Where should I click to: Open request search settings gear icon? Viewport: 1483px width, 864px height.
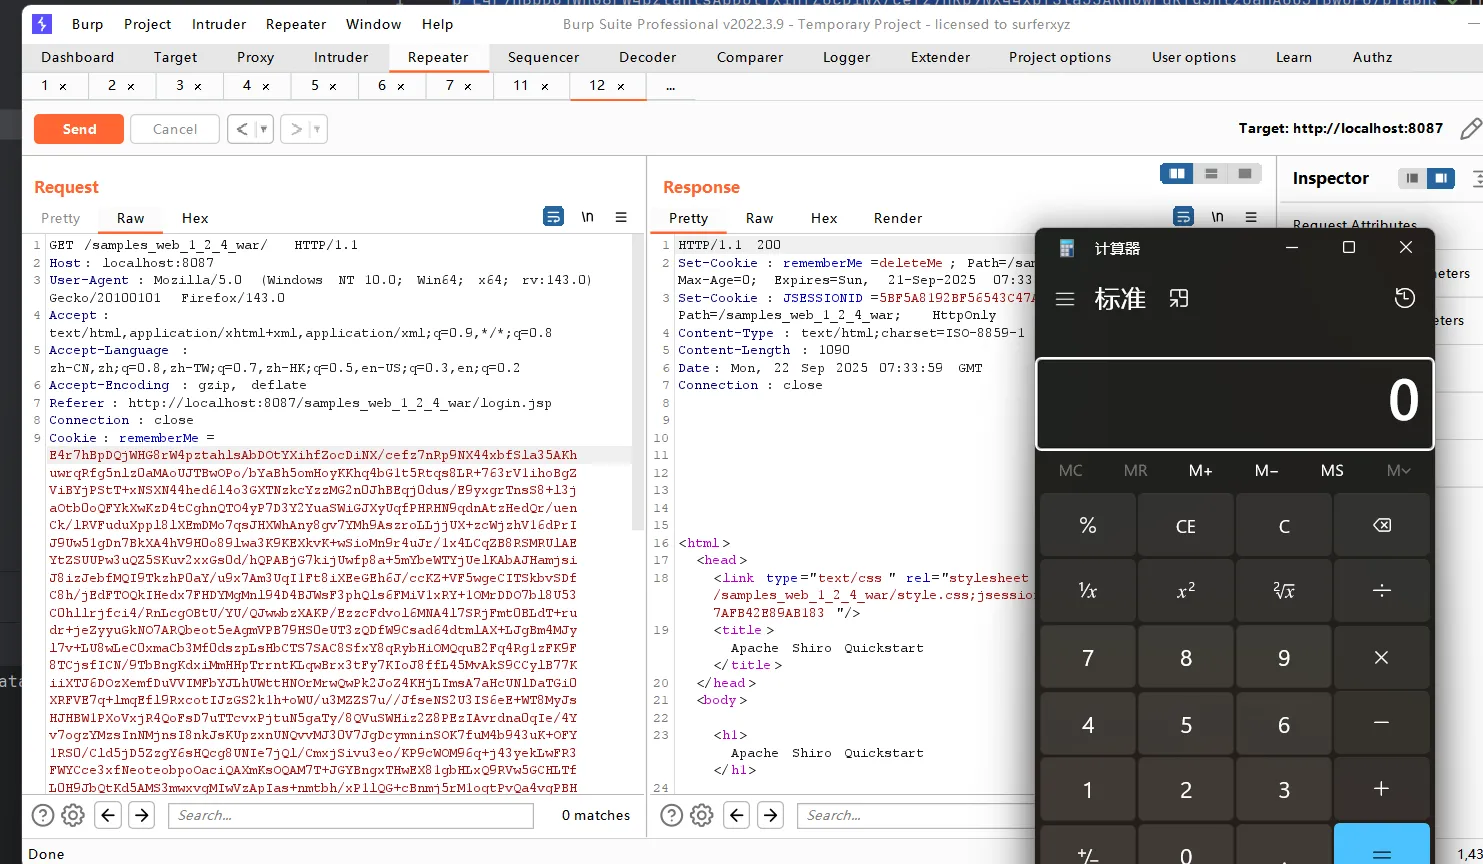click(x=73, y=815)
